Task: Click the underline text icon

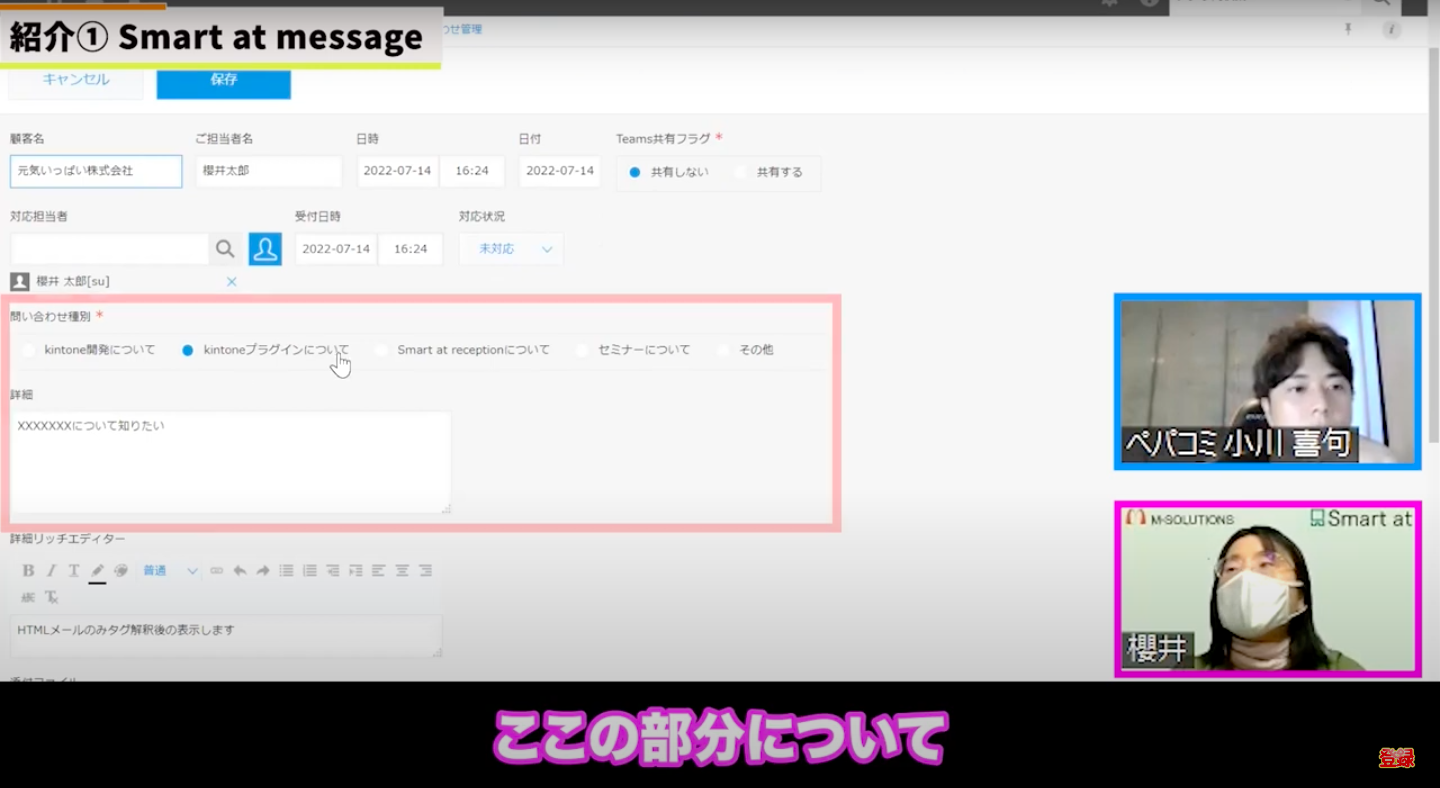Action: click(74, 571)
